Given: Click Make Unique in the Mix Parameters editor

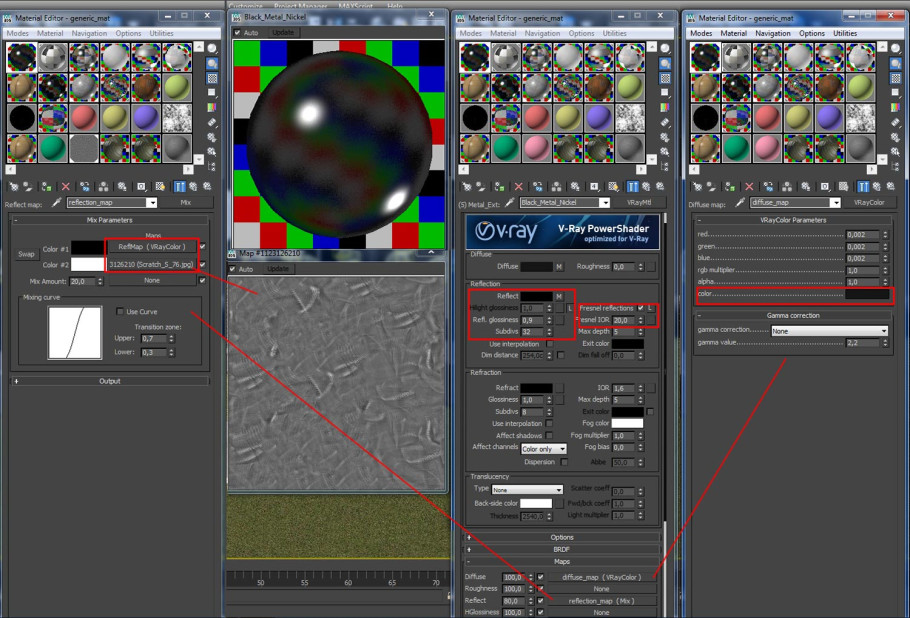Looking at the screenshot, I should pos(103,187).
